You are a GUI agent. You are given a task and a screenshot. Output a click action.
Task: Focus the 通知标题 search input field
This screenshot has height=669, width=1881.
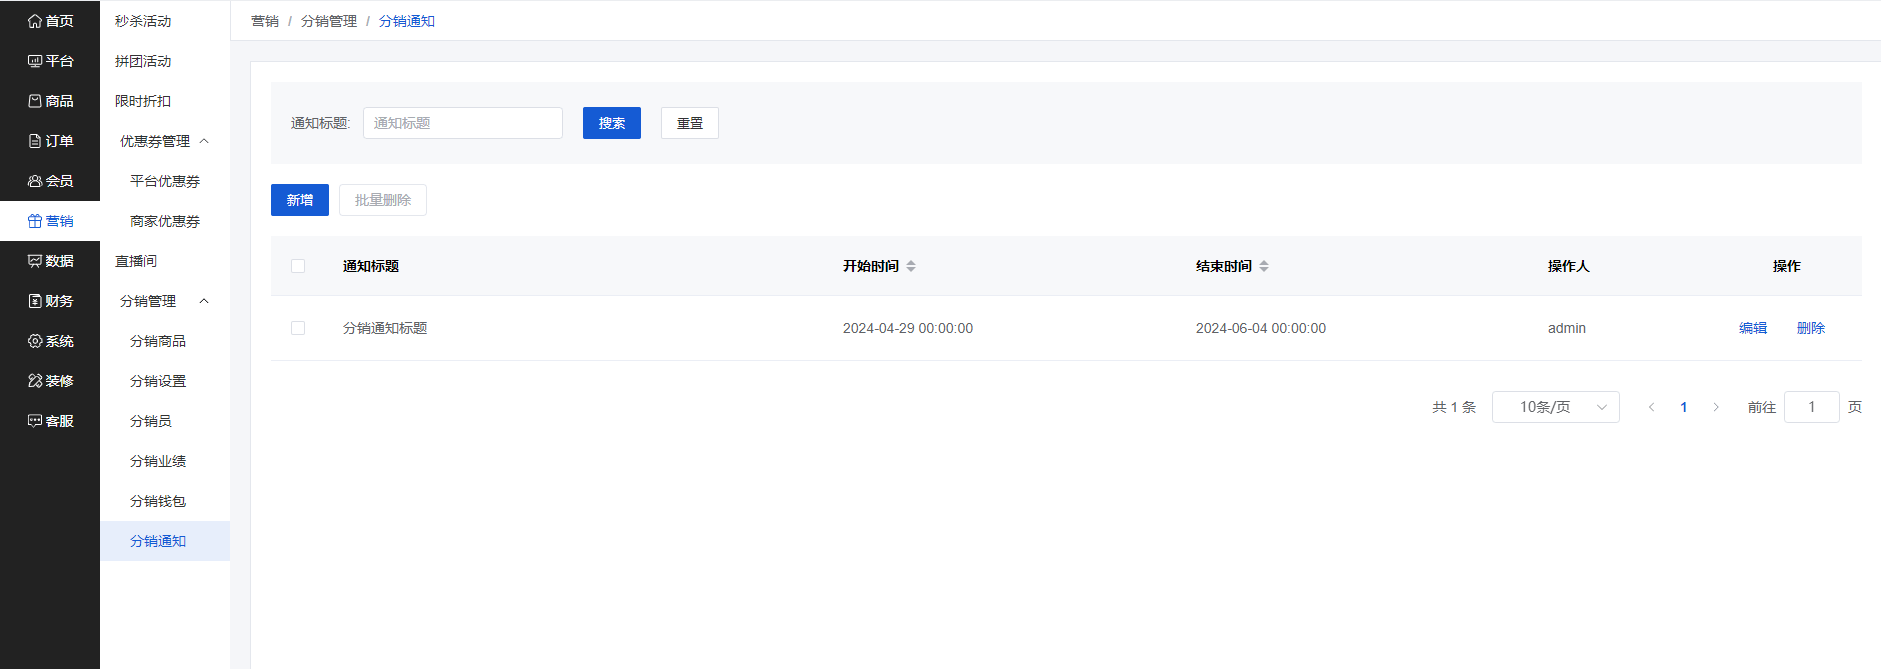click(x=463, y=123)
